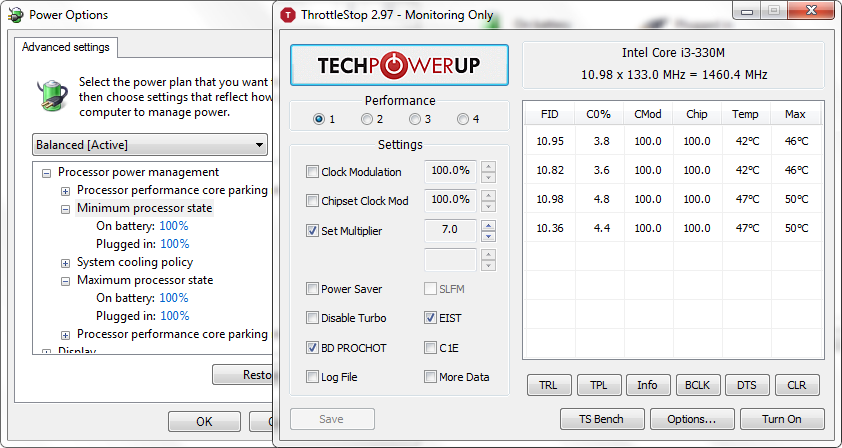Image resolution: width=842 pixels, height=448 pixels.
Task: Uncheck the Set Multiplier checkbox
Action: [312, 231]
